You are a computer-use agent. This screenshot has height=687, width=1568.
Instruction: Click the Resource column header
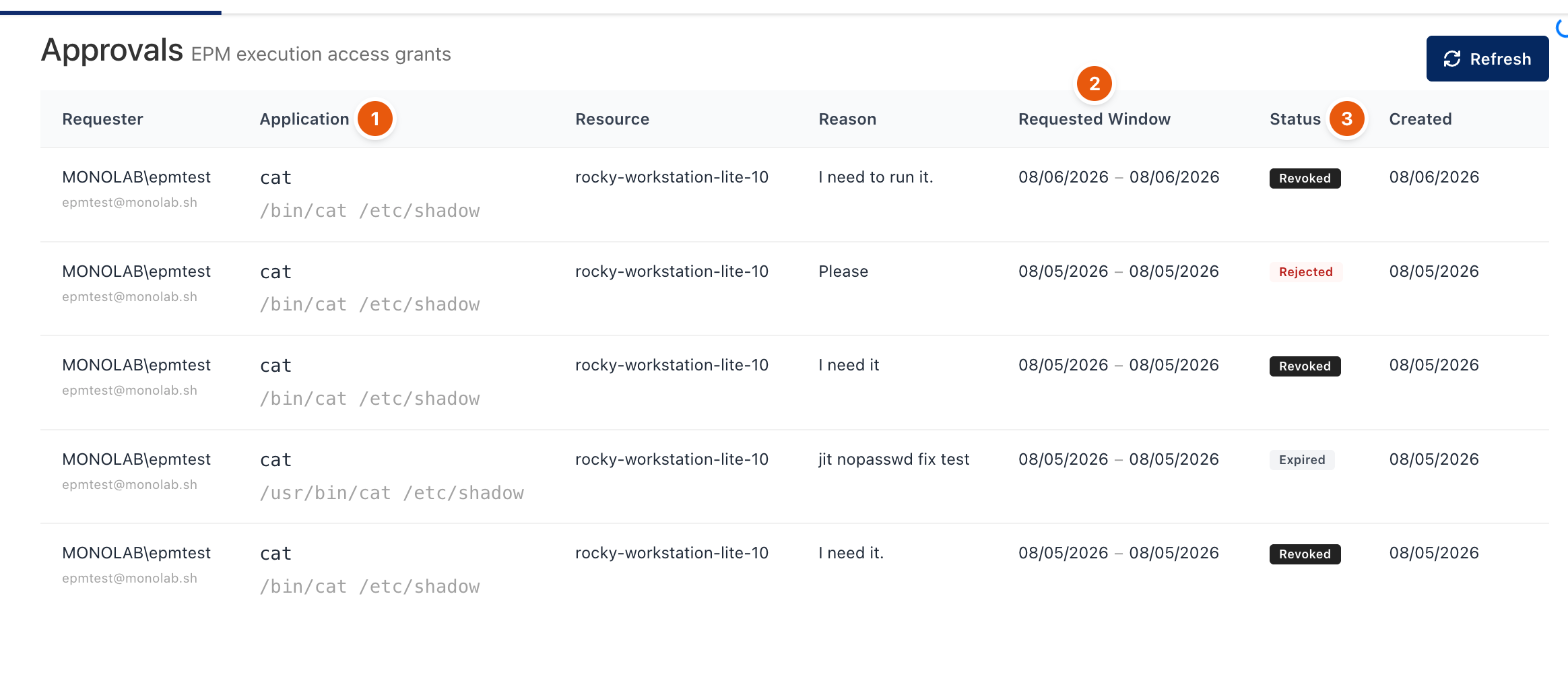(612, 119)
